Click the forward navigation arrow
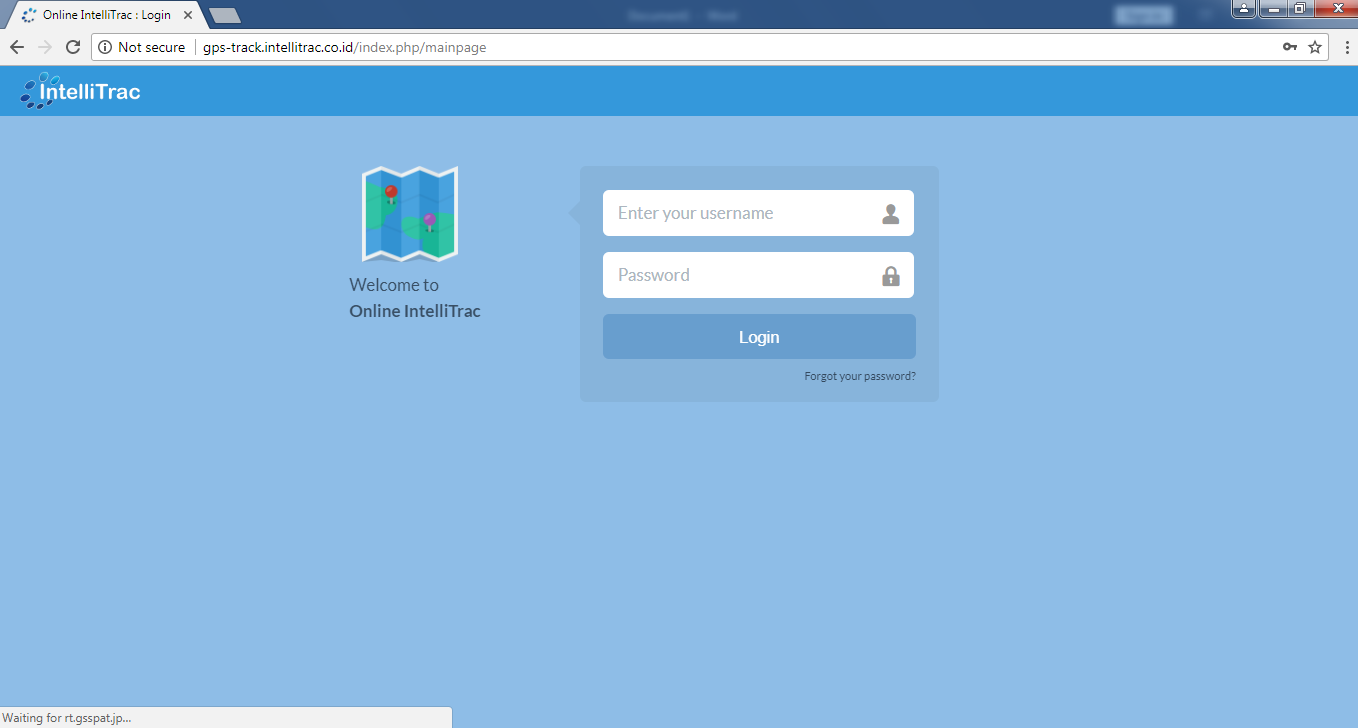1358x728 pixels. click(x=44, y=47)
